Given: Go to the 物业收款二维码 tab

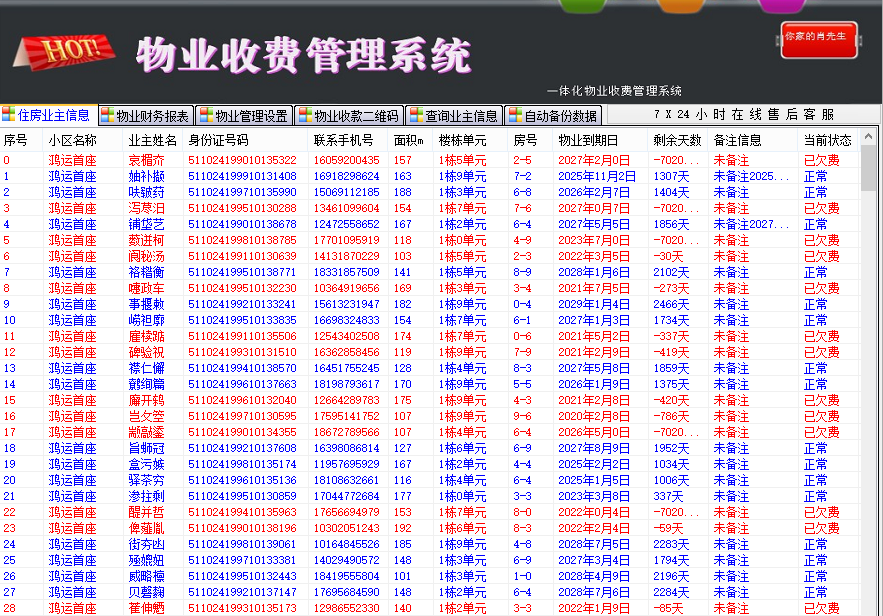Looking at the screenshot, I should (349, 115).
